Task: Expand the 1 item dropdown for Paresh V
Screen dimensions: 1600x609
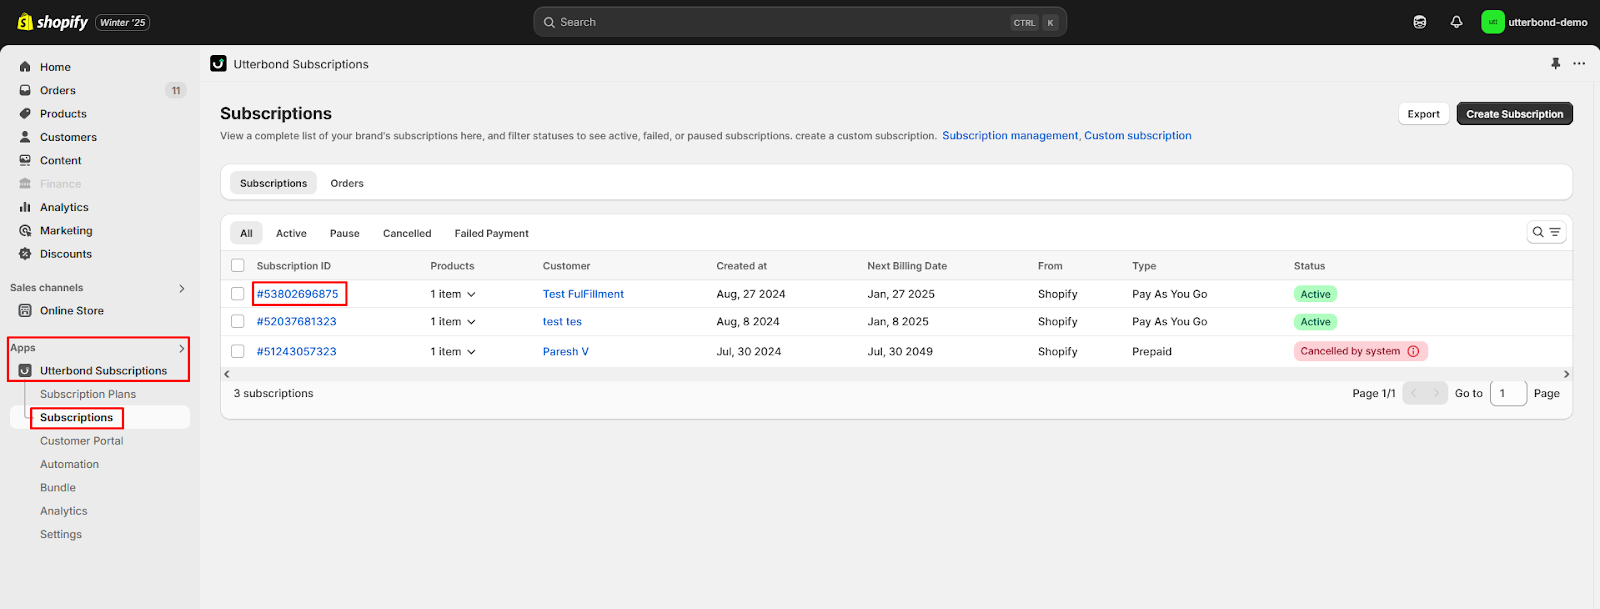Action: tap(453, 352)
